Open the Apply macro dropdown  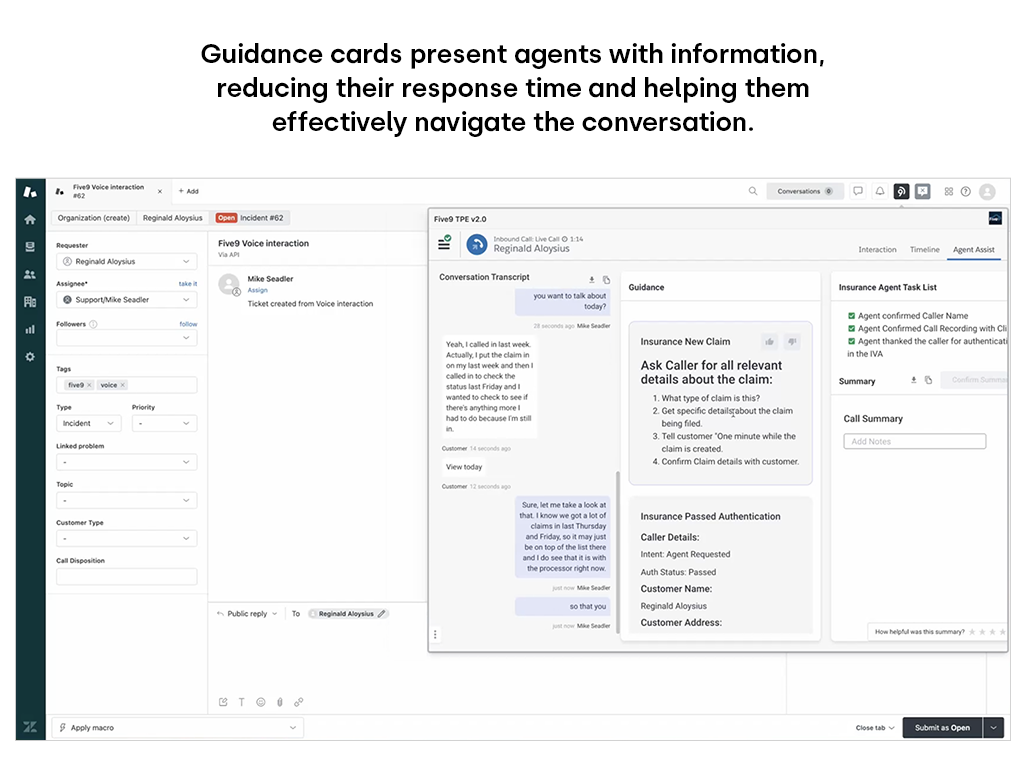(x=177, y=728)
